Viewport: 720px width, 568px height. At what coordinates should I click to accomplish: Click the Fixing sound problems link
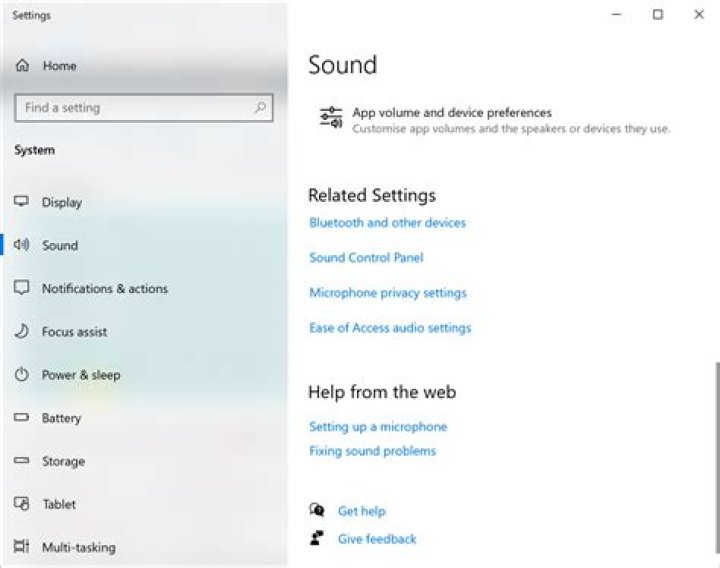click(x=372, y=451)
